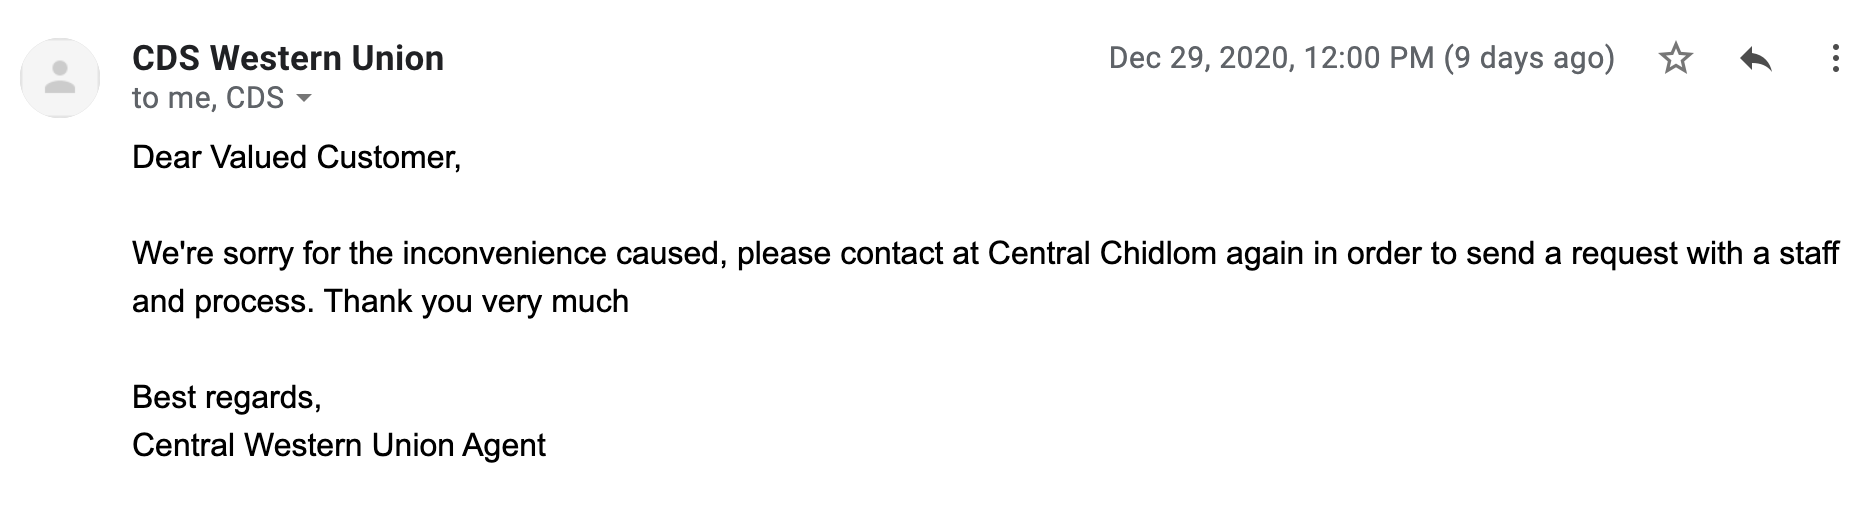Click the sender name CDS Western Union

[x=287, y=58]
